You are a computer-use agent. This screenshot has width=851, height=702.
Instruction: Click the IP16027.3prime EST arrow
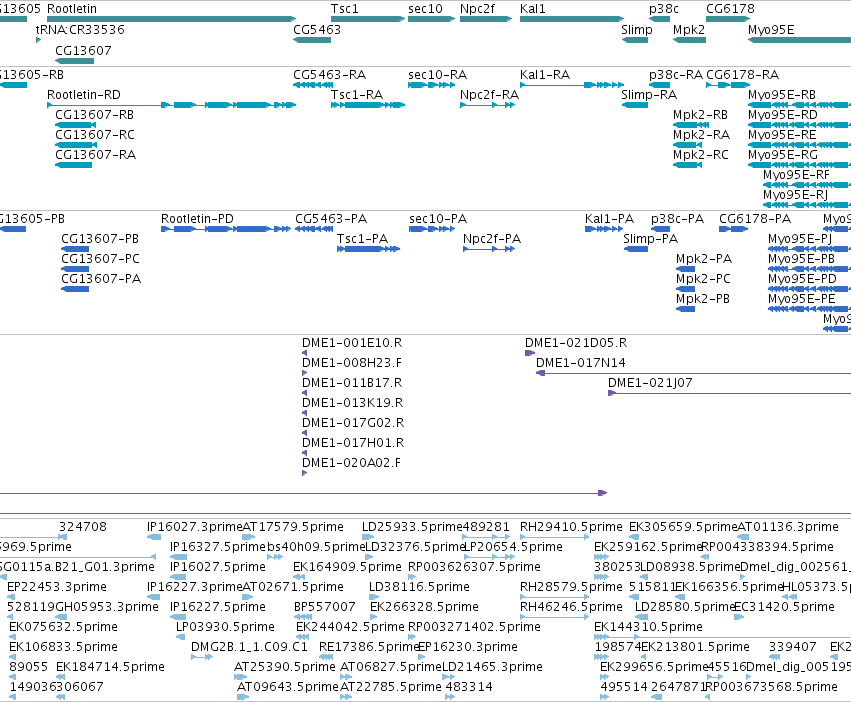pyautogui.click(x=154, y=537)
